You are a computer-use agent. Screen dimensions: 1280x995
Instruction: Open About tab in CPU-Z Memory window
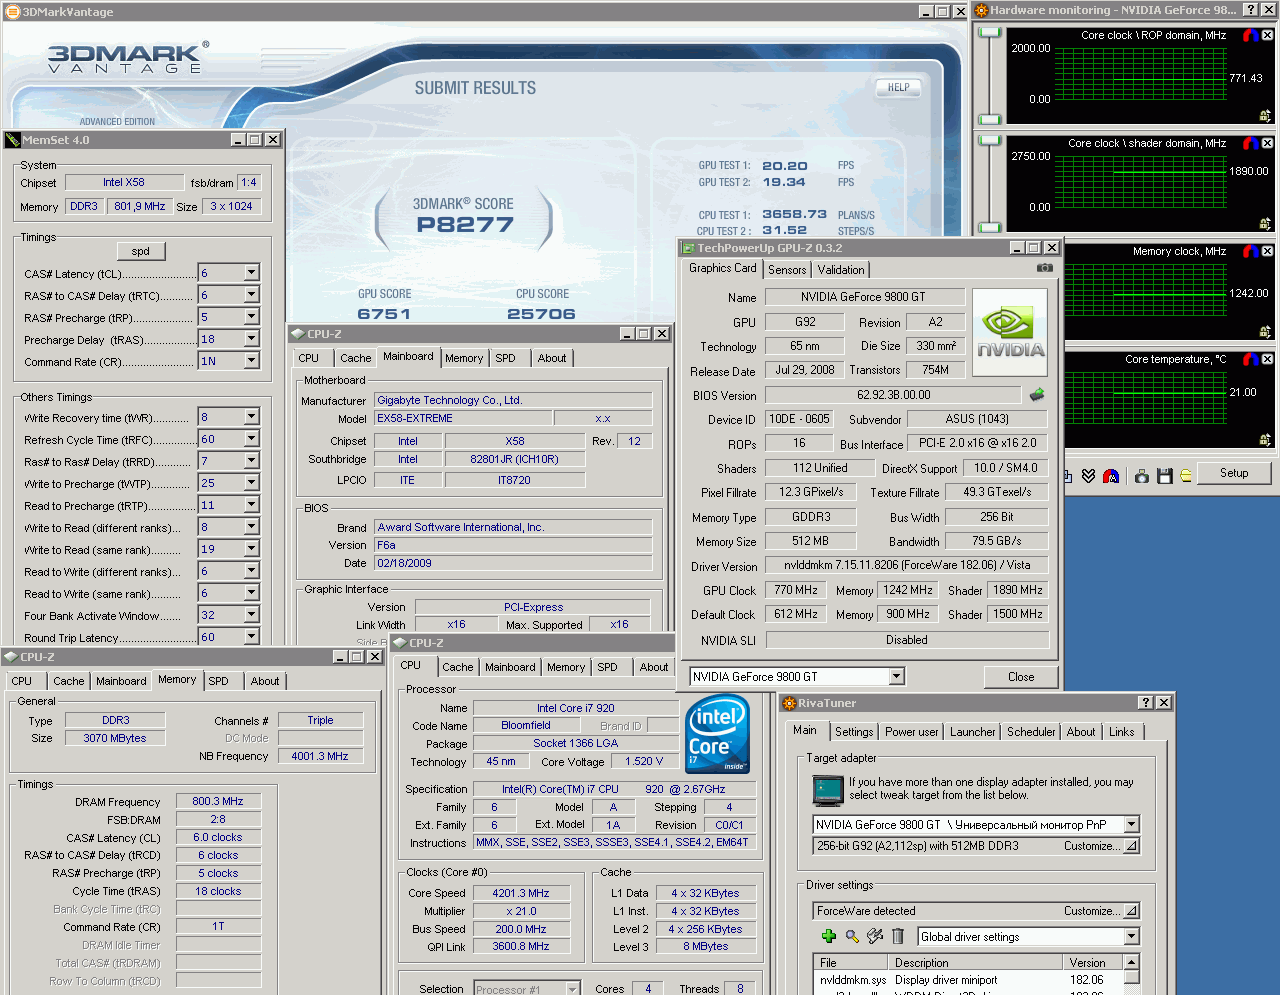click(265, 681)
